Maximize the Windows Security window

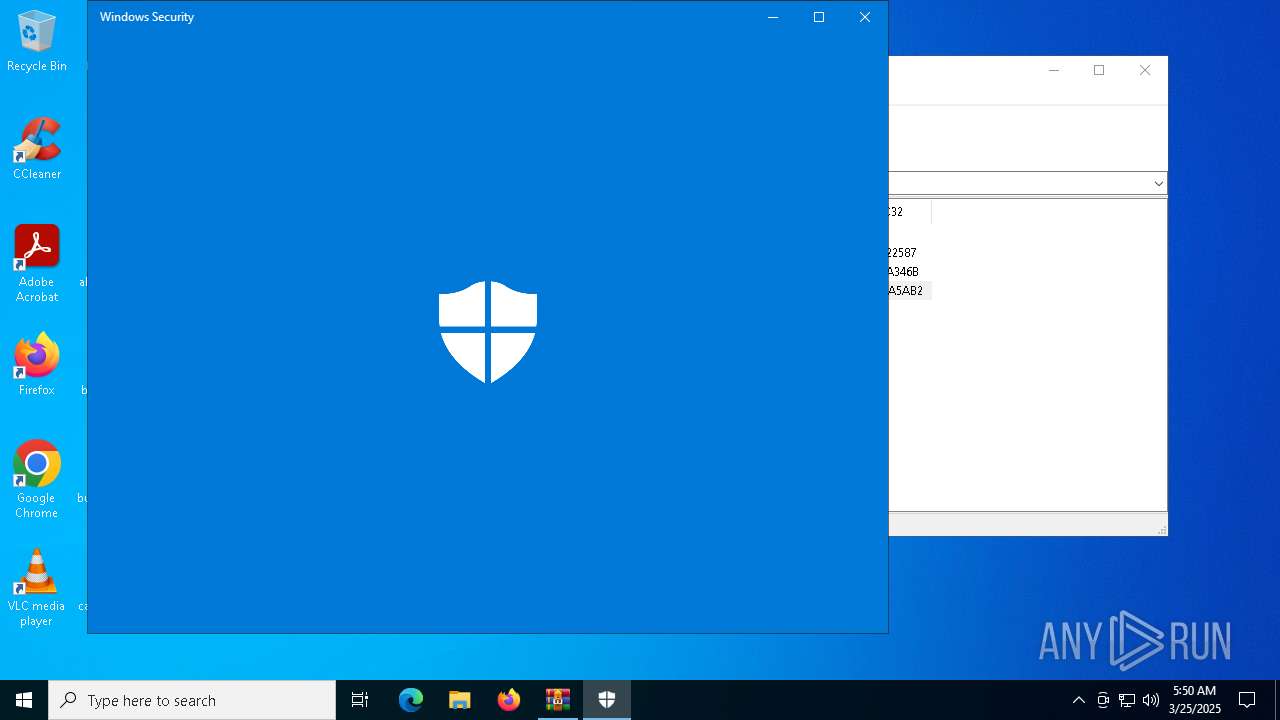click(x=819, y=17)
